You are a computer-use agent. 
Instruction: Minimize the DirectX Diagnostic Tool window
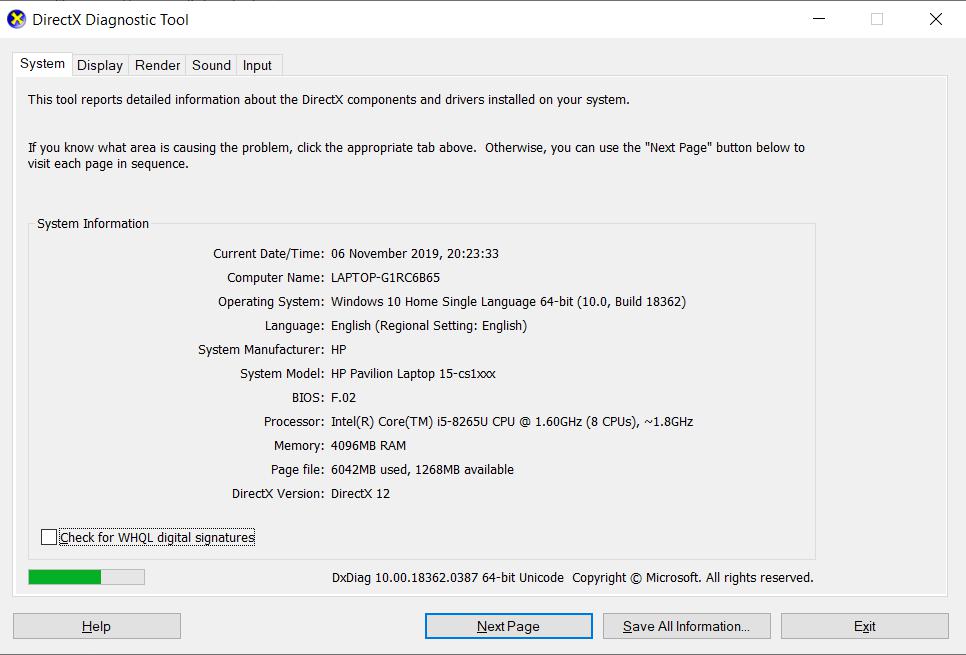[x=819, y=19]
